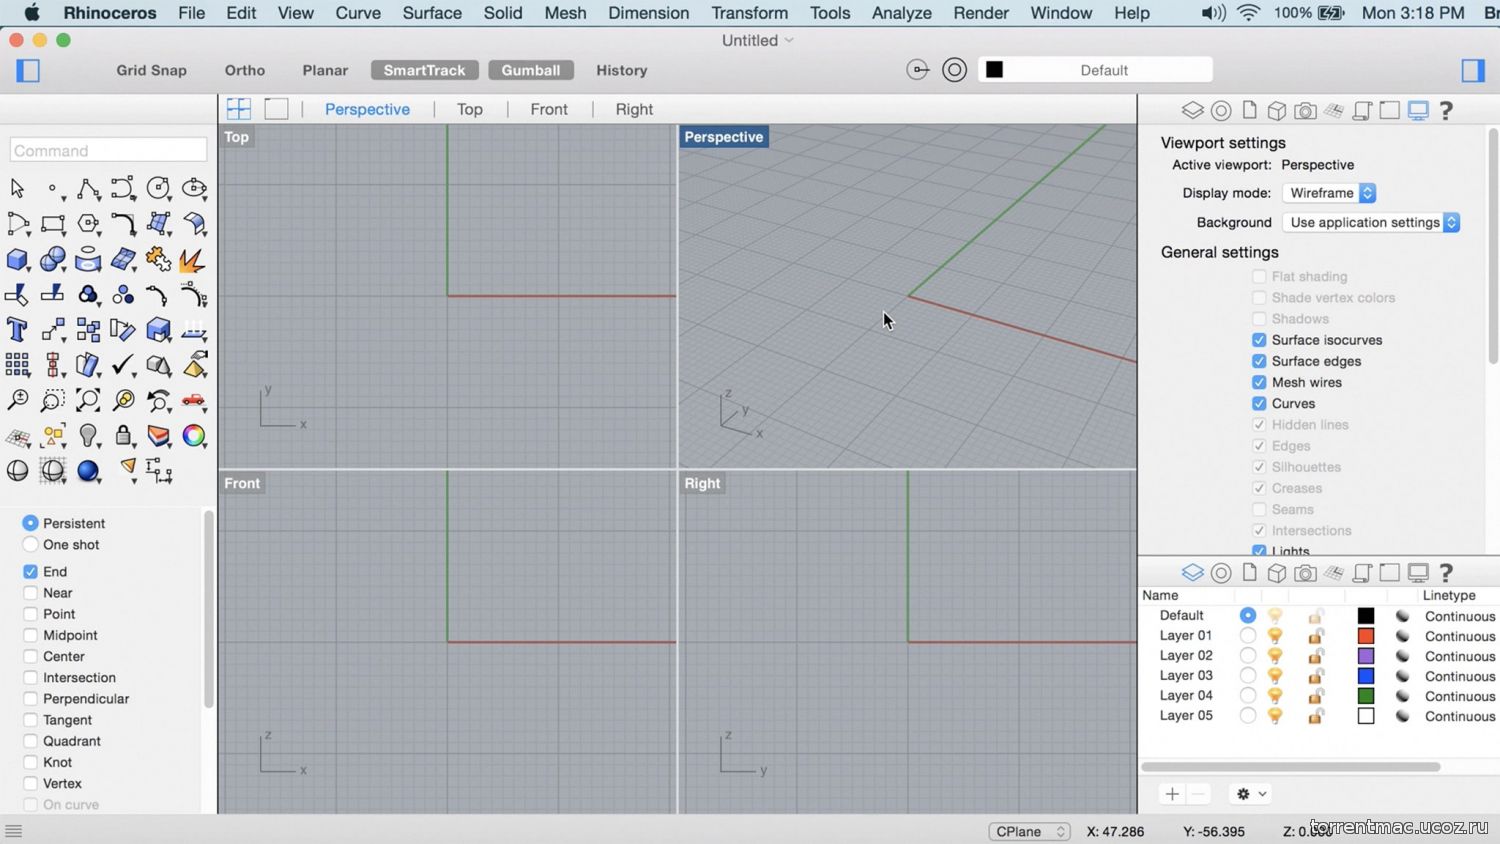Open the Curve menu
Screen dimensions: 1500x844
pos(358,13)
